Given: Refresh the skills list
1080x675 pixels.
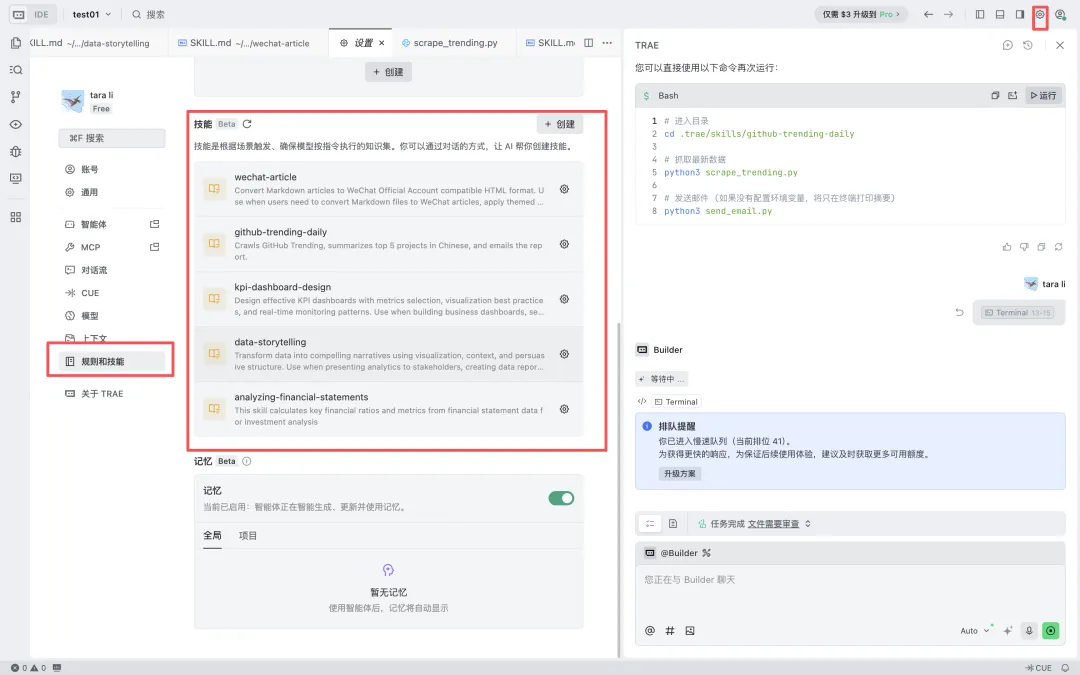Looking at the screenshot, I should click(247, 124).
